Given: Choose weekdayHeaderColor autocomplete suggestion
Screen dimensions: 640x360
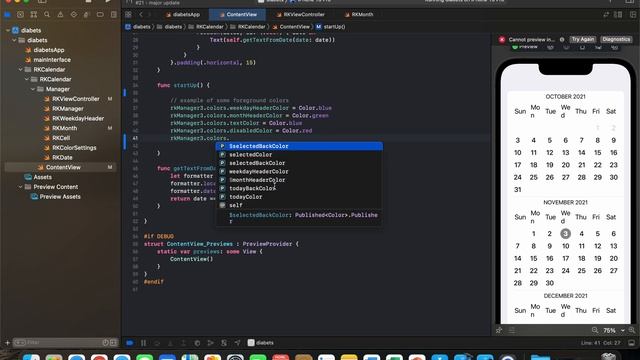Looking at the screenshot, I should (x=299, y=171).
